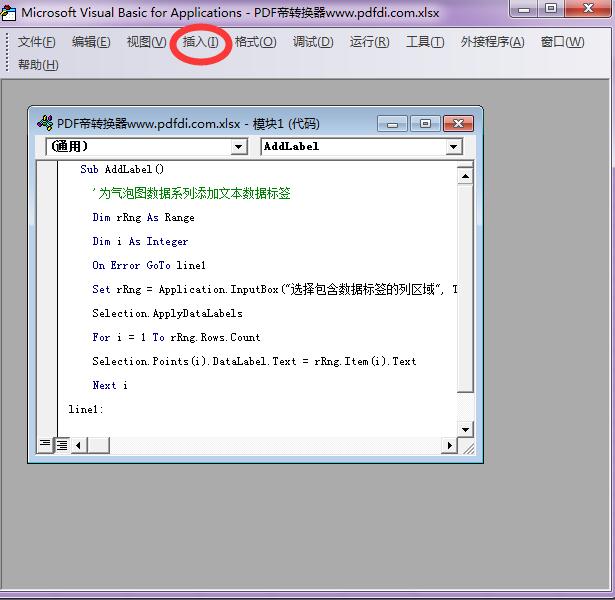615x600 pixels.
Task: Click the vertical scrollbar up arrow
Action: coord(465,176)
